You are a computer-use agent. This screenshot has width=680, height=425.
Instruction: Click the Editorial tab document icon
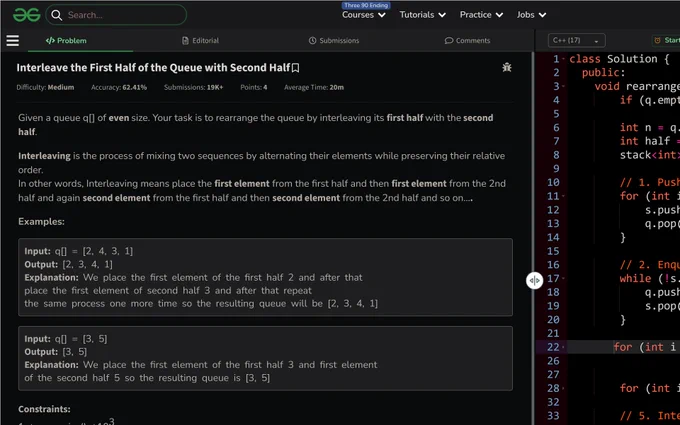pyautogui.click(x=185, y=40)
